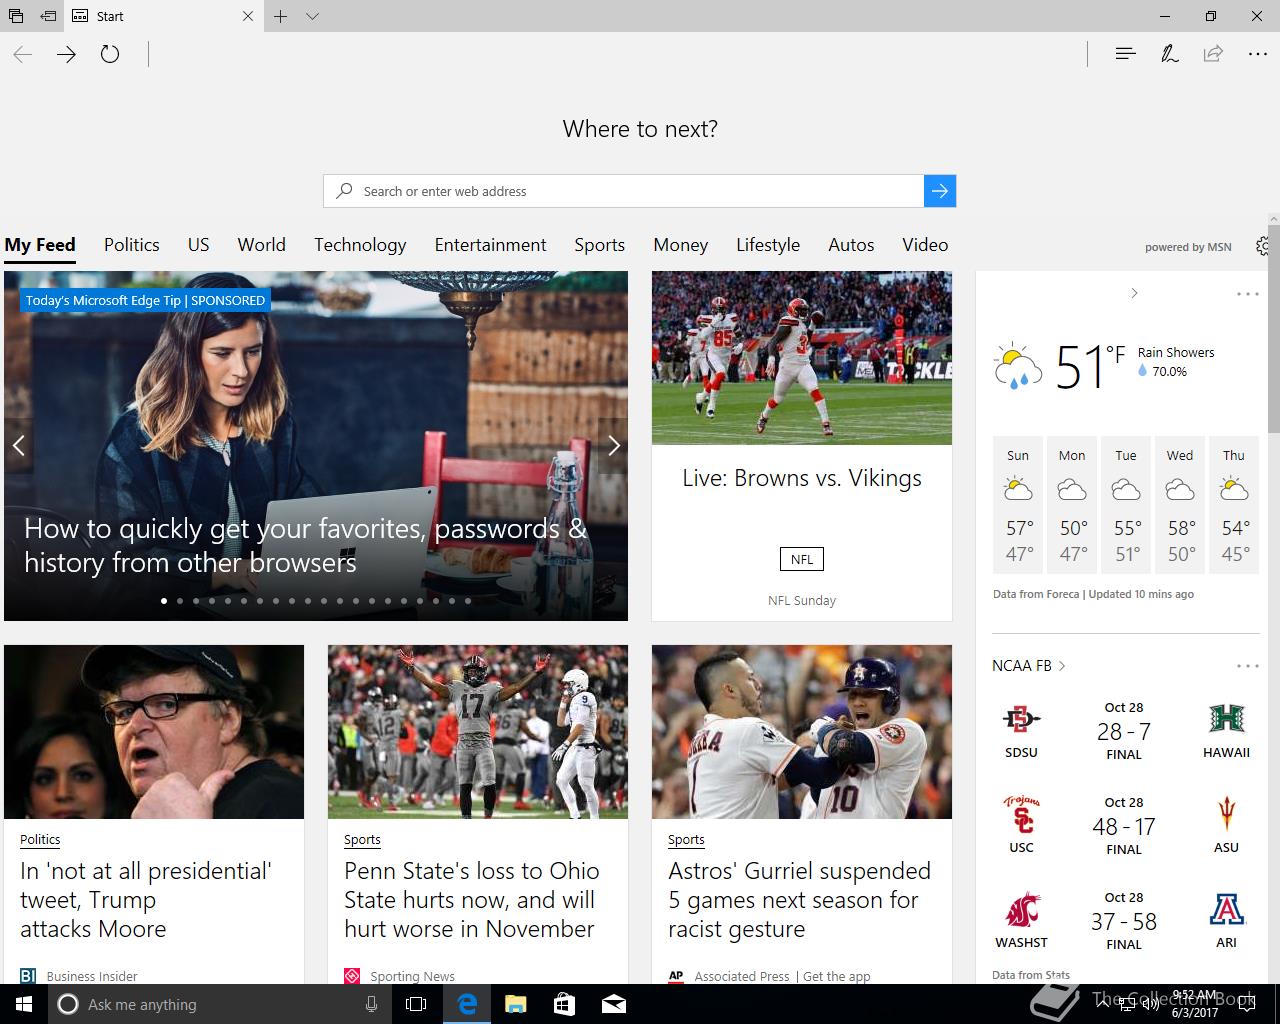Open the More actions ellipsis menu
The height and width of the screenshot is (1024, 1280).
[x=1258, y=54]
